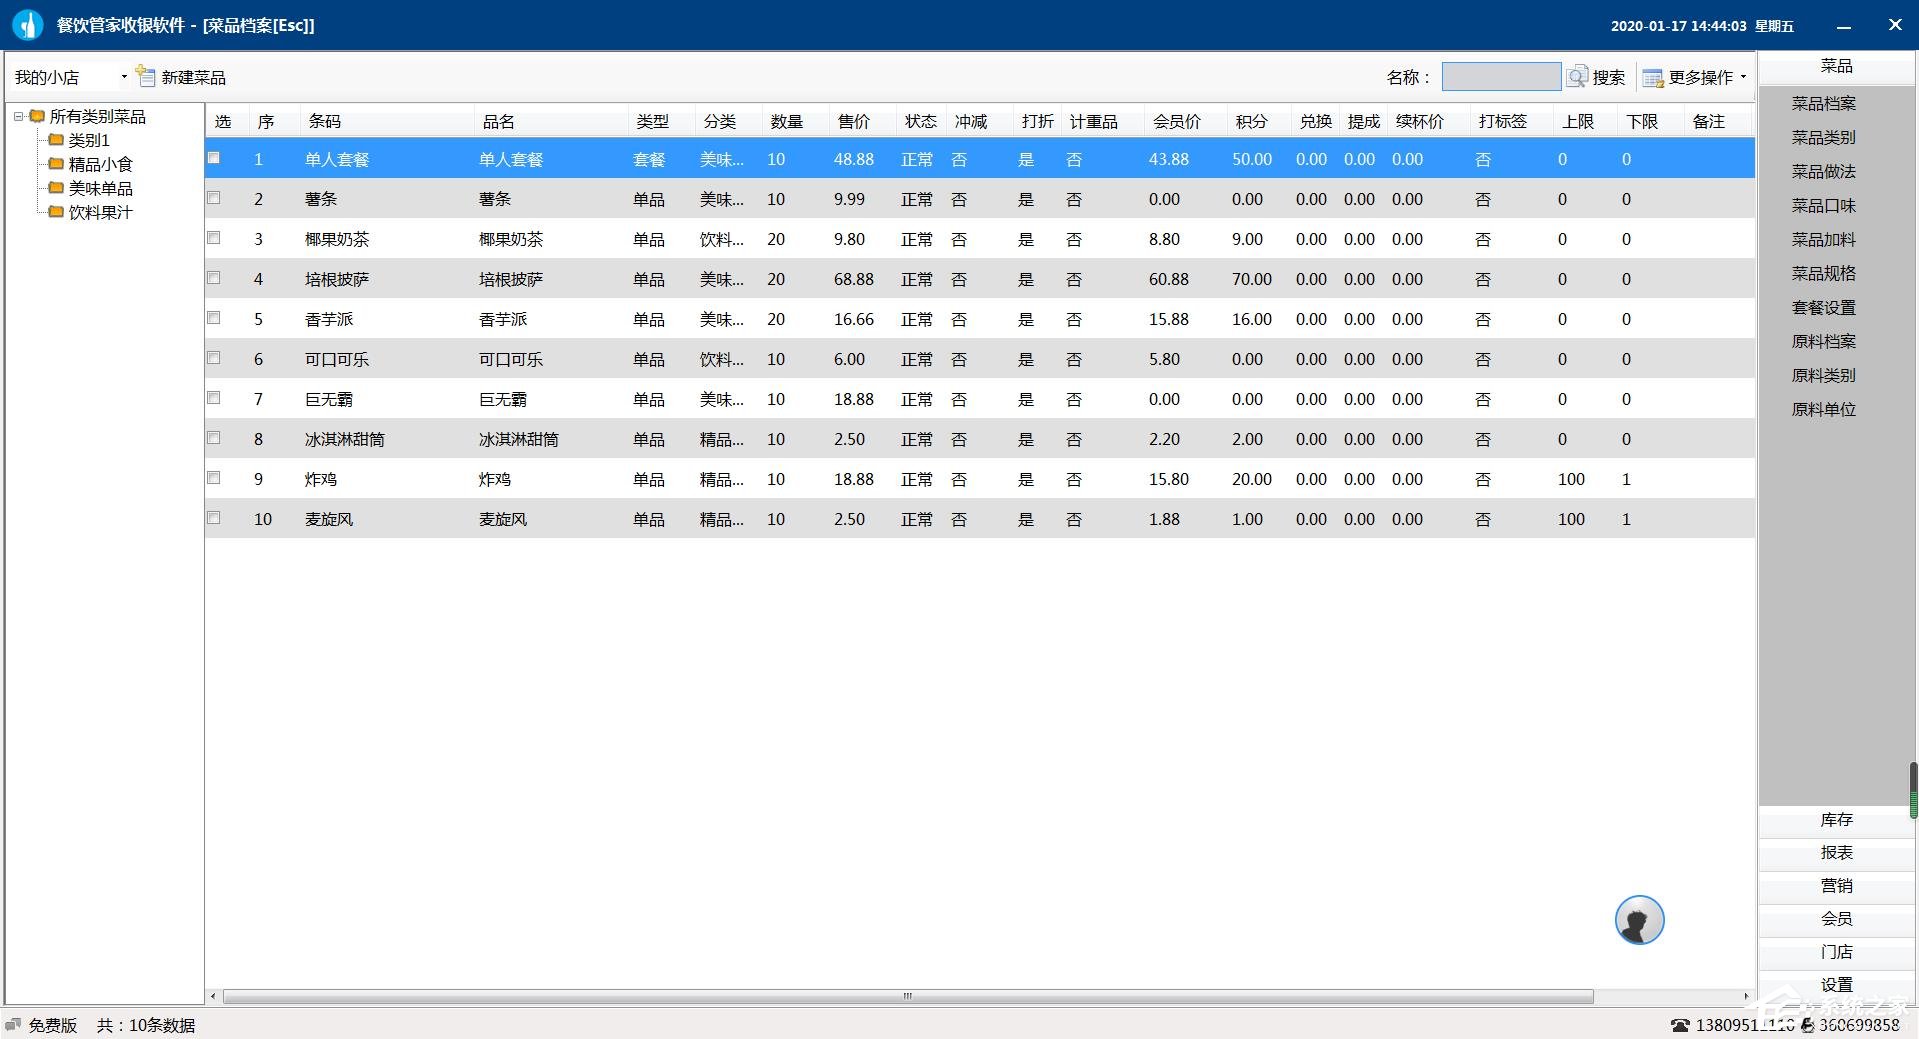Go to 菜品口味 in sidebar
The height and width of the screenshot is (1039, 1919).
click(1823, 205)
